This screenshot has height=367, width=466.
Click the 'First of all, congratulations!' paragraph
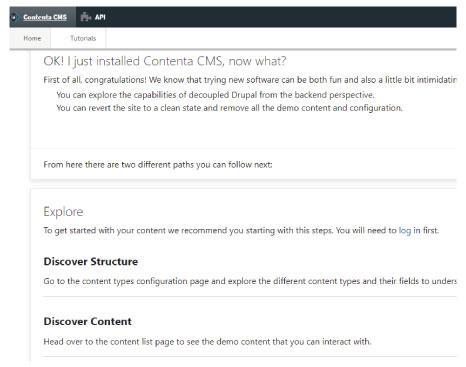[250, 80]
